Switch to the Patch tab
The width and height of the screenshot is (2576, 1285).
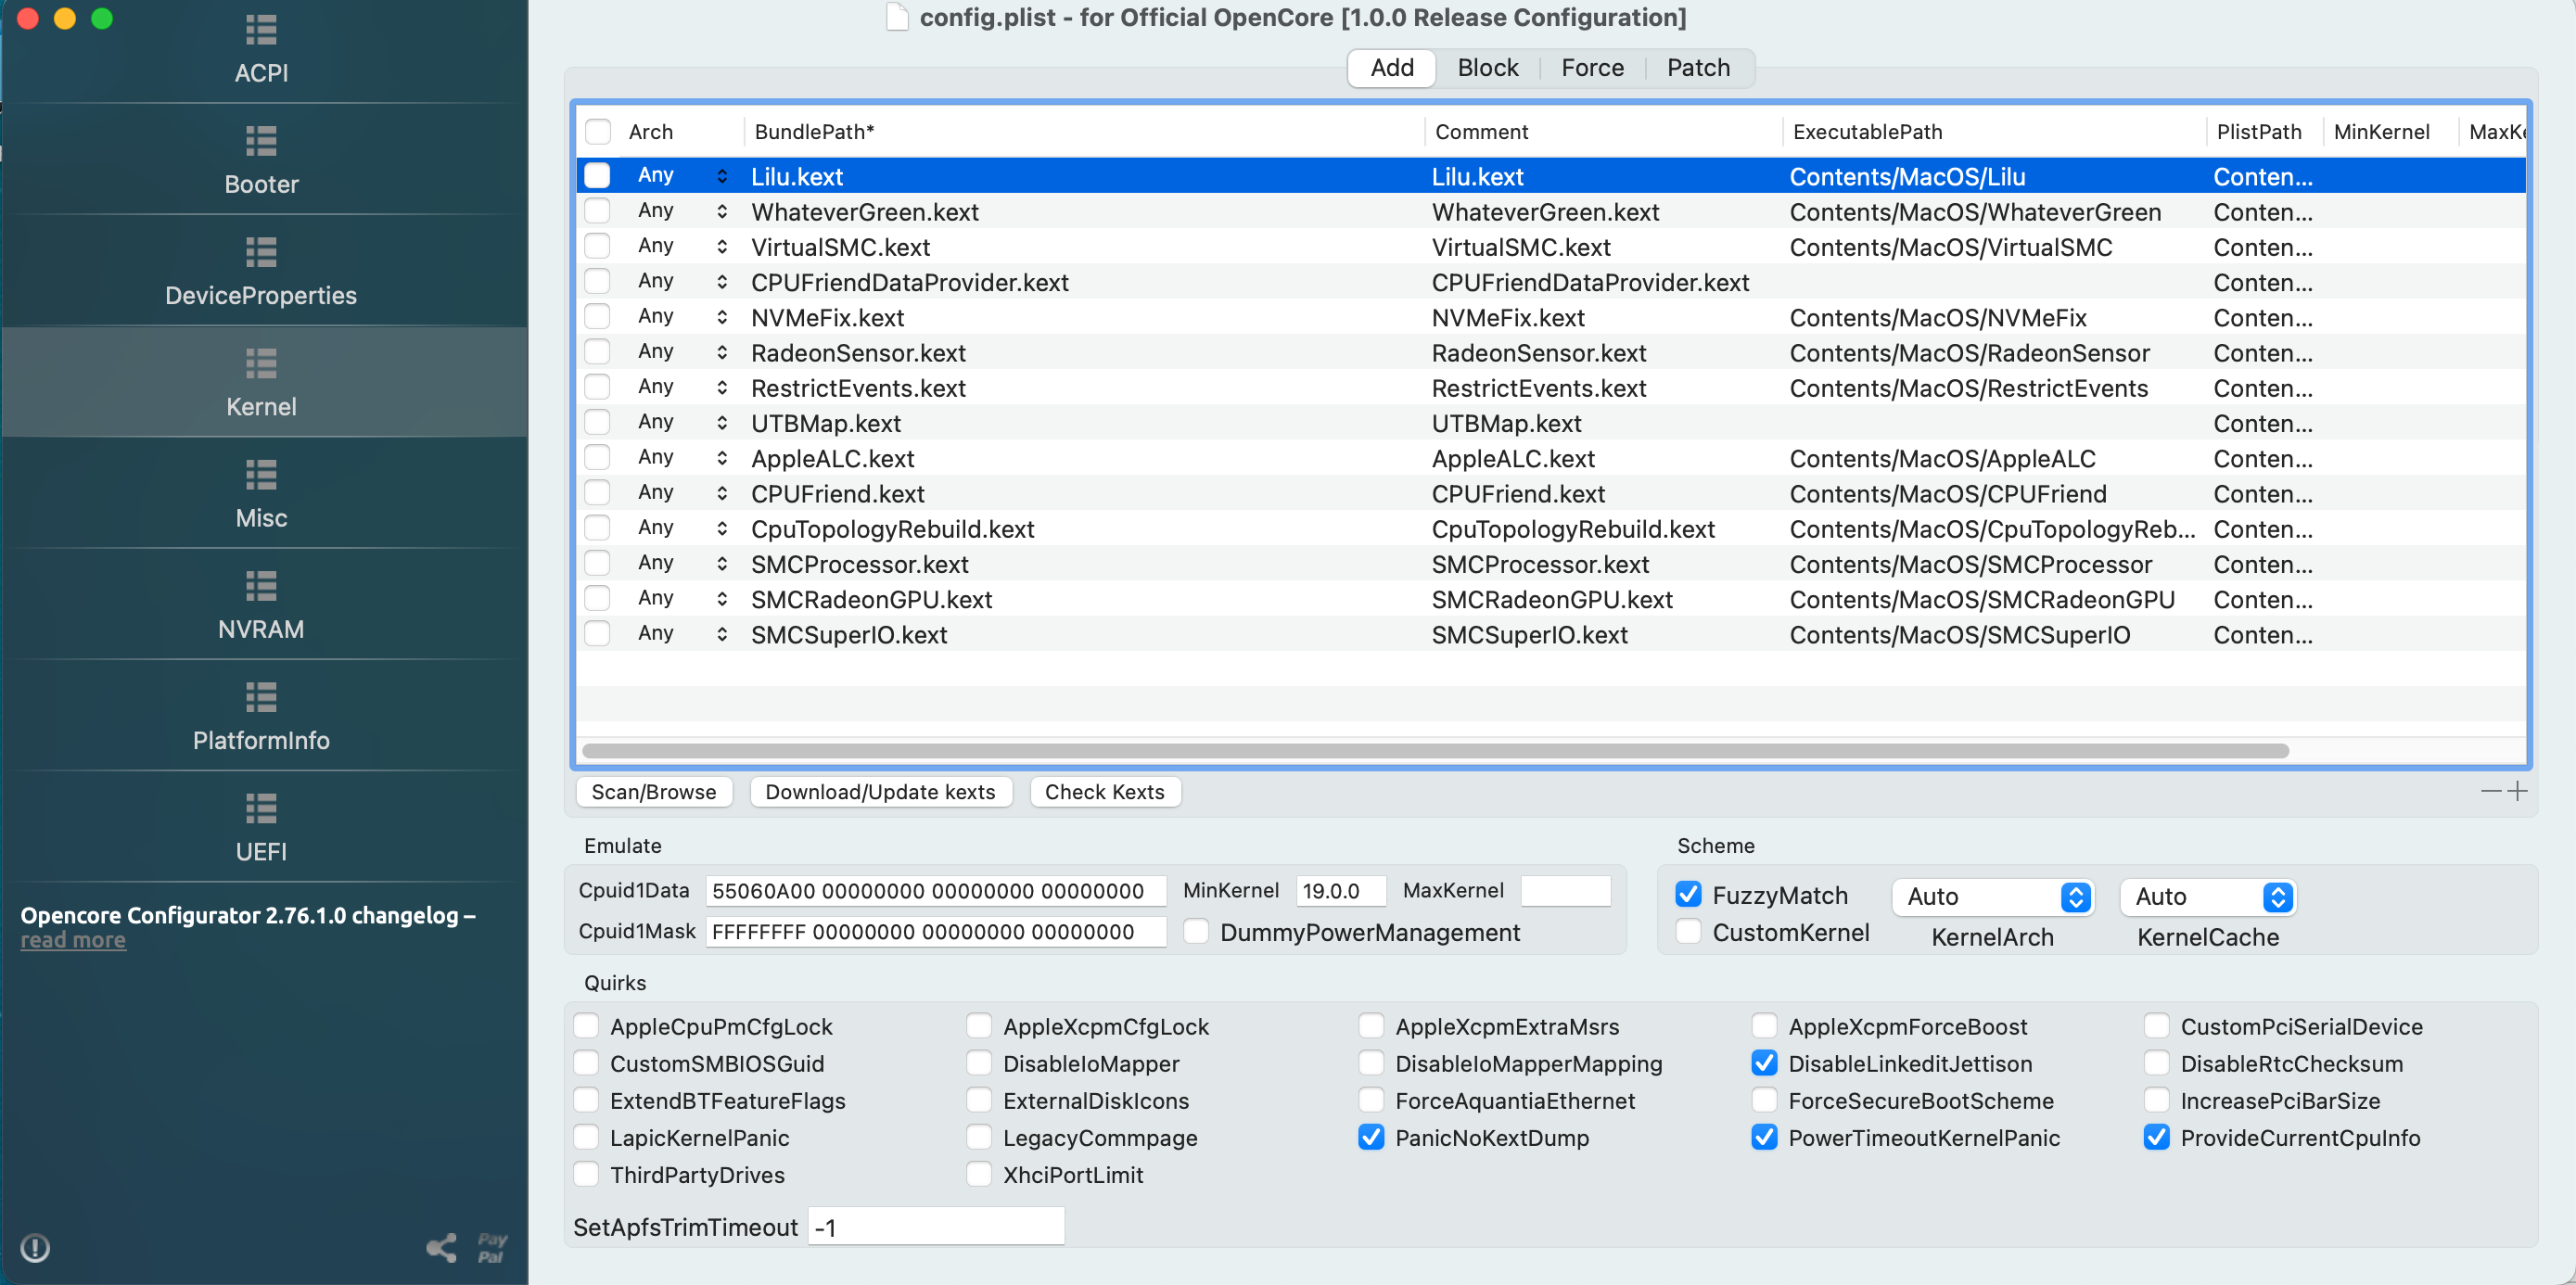coord(1698,67)
